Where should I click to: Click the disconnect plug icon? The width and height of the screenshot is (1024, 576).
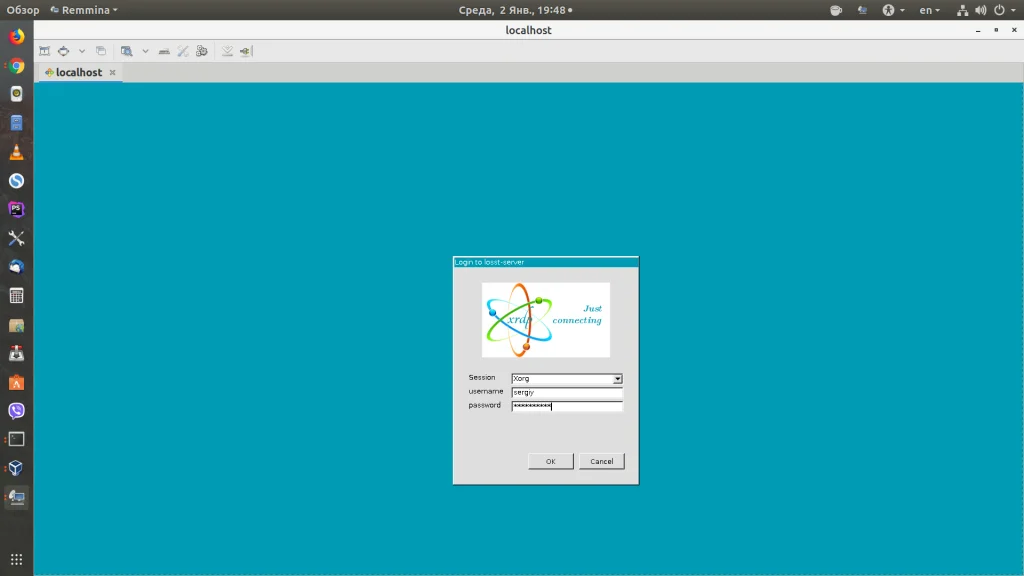click(246, 51)
